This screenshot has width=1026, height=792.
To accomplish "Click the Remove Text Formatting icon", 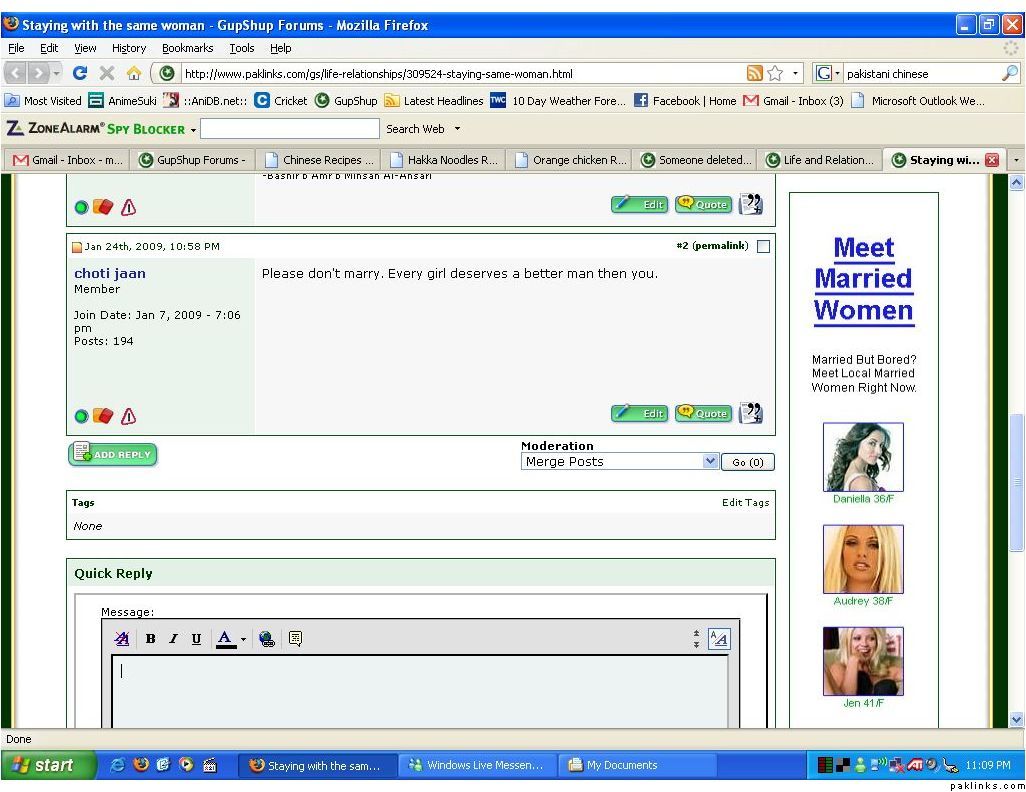I will (x=122, y=639).
